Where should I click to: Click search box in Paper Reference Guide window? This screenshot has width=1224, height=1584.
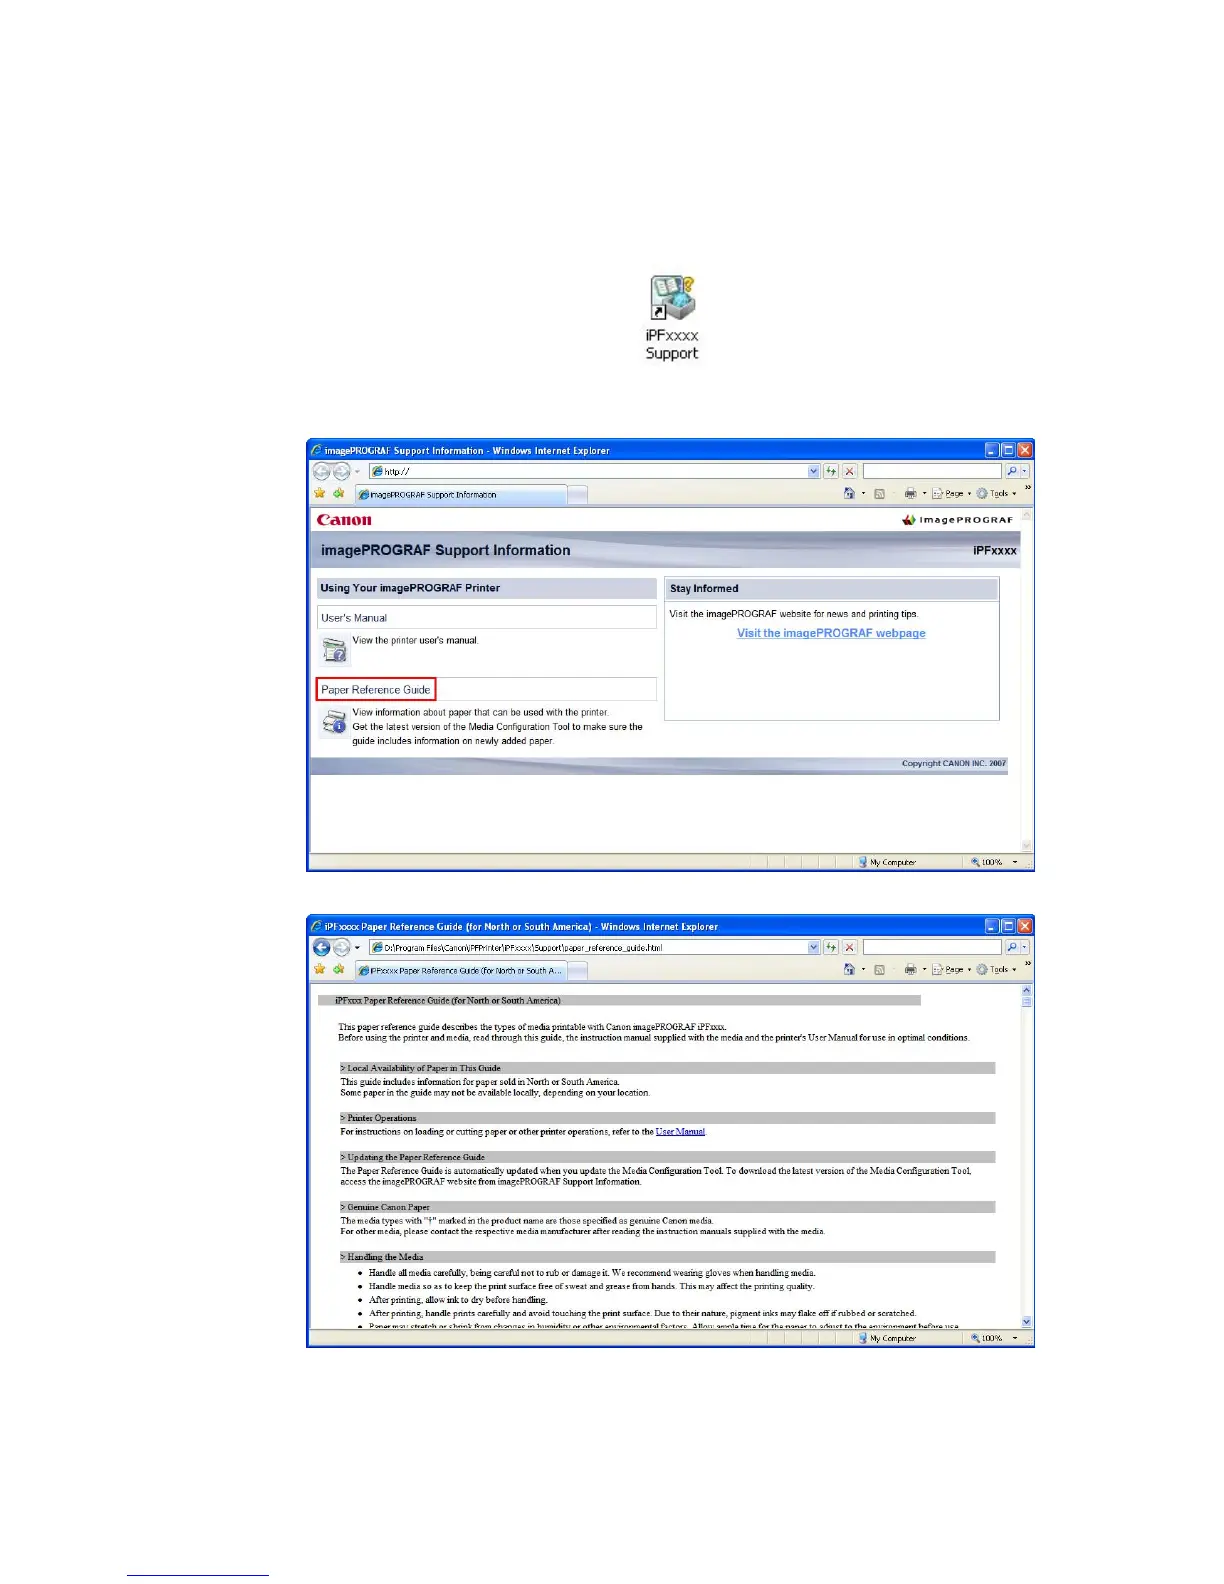[932, 947]
